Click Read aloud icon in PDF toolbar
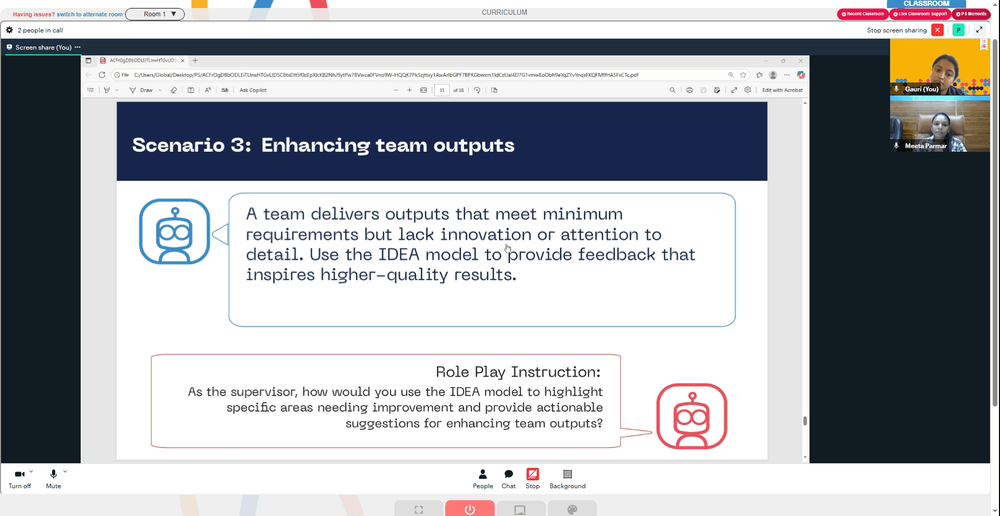This screenshot has width=1000, height=516. point(207,90)
